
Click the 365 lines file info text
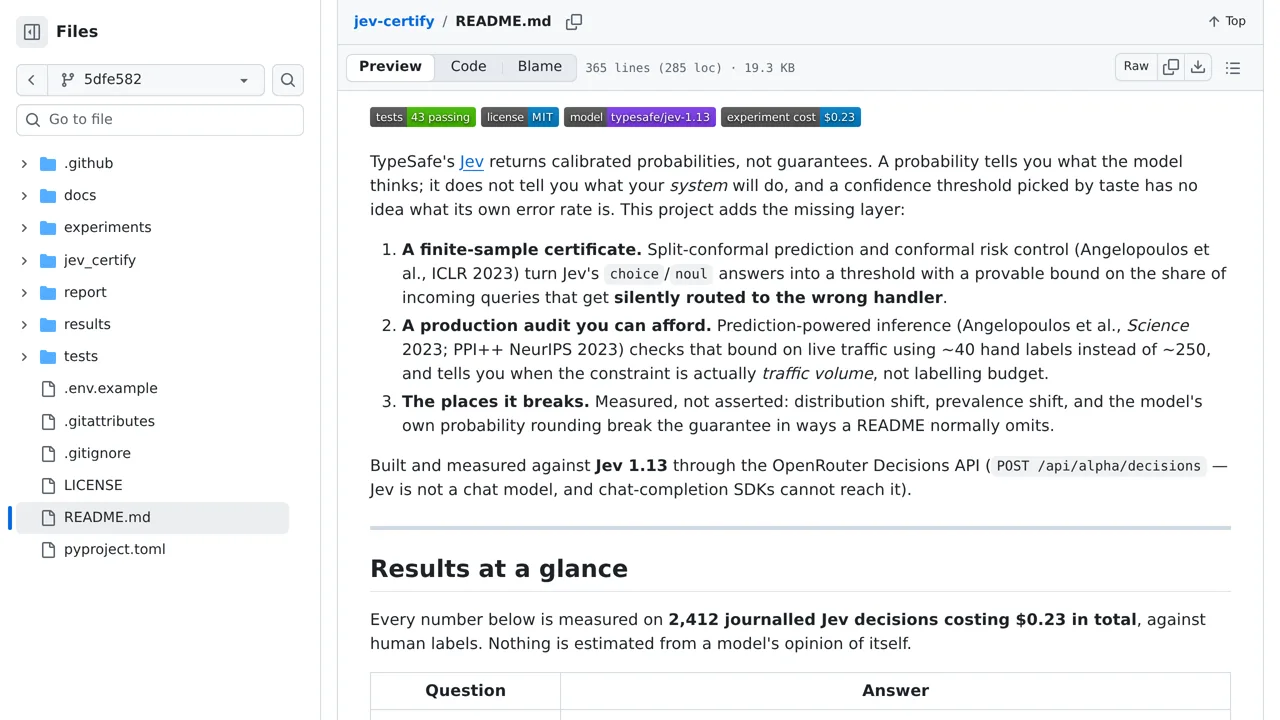[x=690, y=68]
